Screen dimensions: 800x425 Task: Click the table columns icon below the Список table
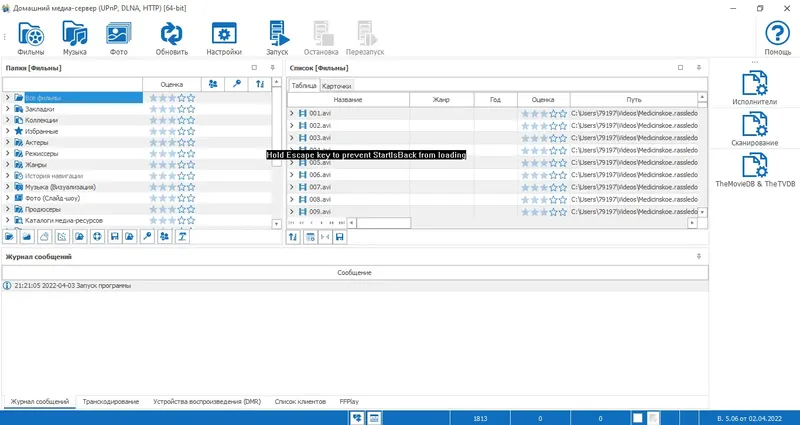click(310, 237)
